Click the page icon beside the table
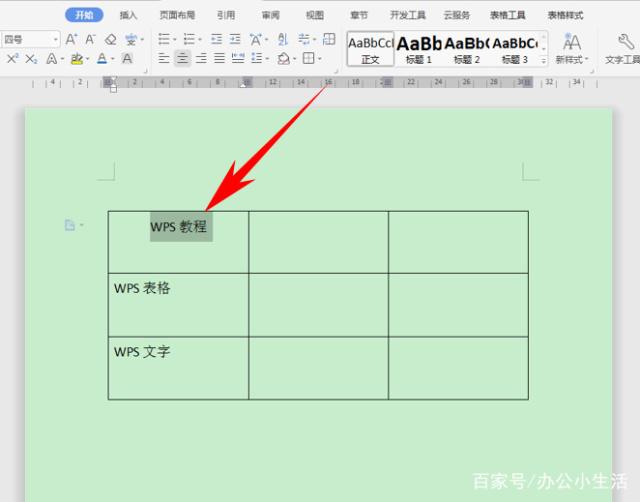The width and height of the screenshot is (640, 502). 70,225
